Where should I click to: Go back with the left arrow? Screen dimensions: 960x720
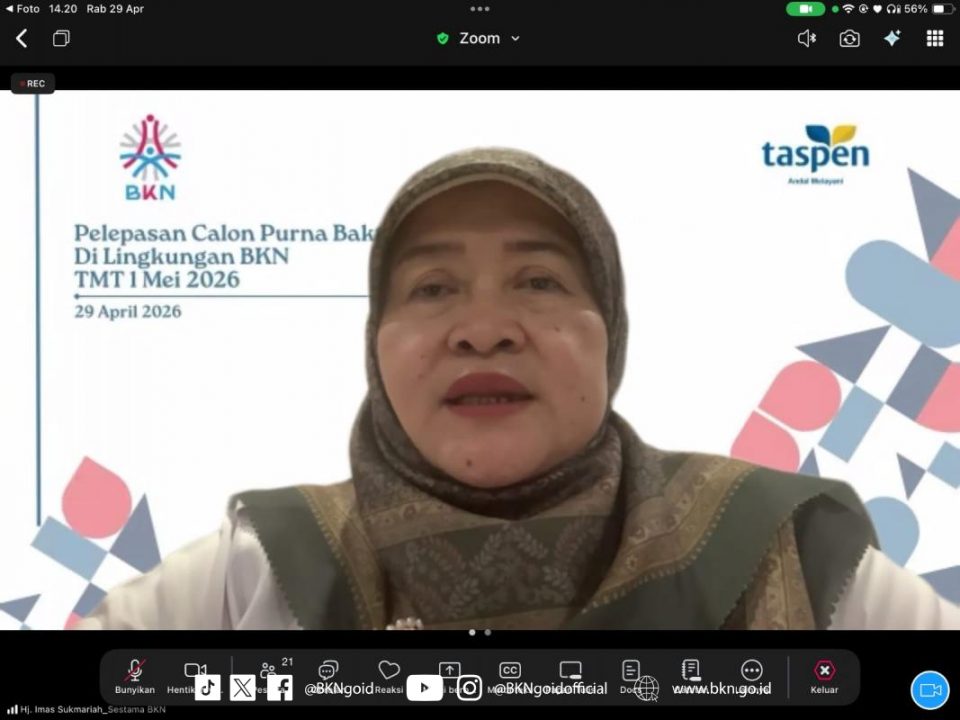[22, 38]
